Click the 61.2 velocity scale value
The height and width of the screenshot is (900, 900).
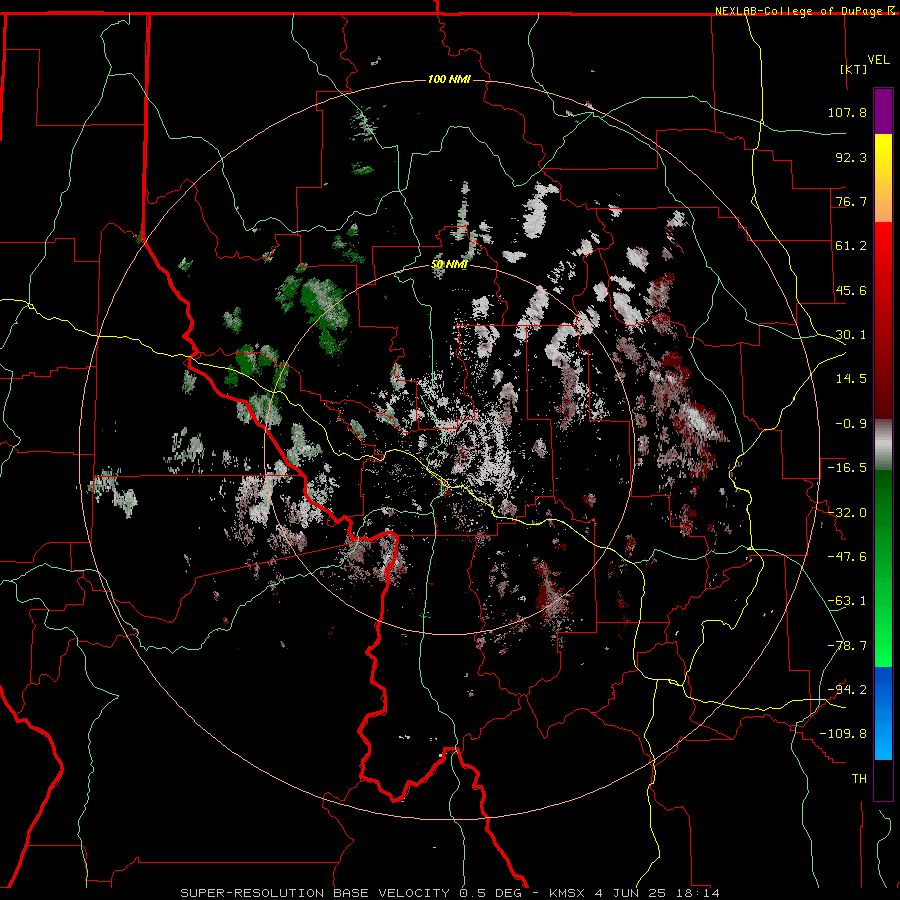851,246
